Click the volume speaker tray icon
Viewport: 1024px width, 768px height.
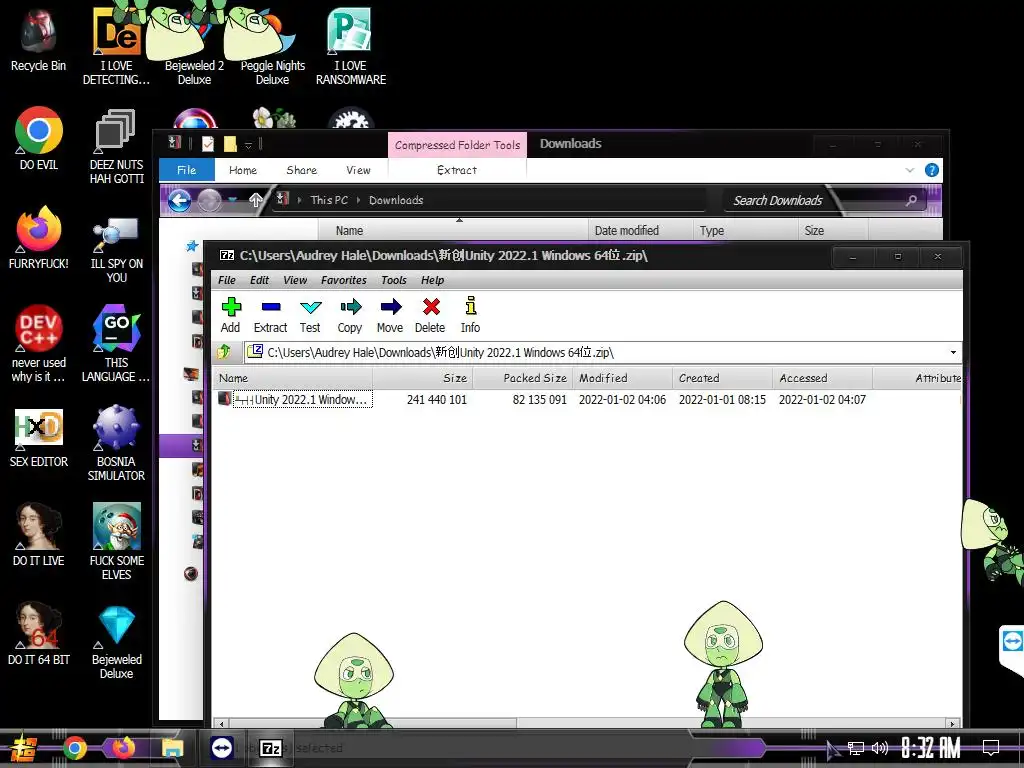880,748
